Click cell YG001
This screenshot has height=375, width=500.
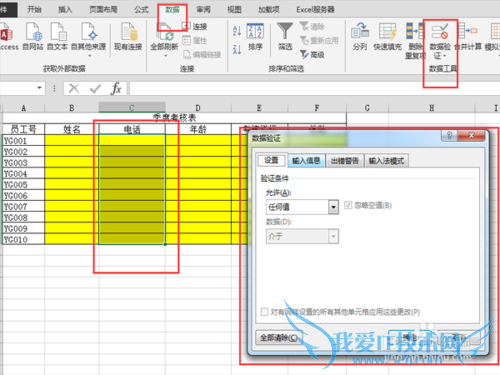click(x=23, y=141)
